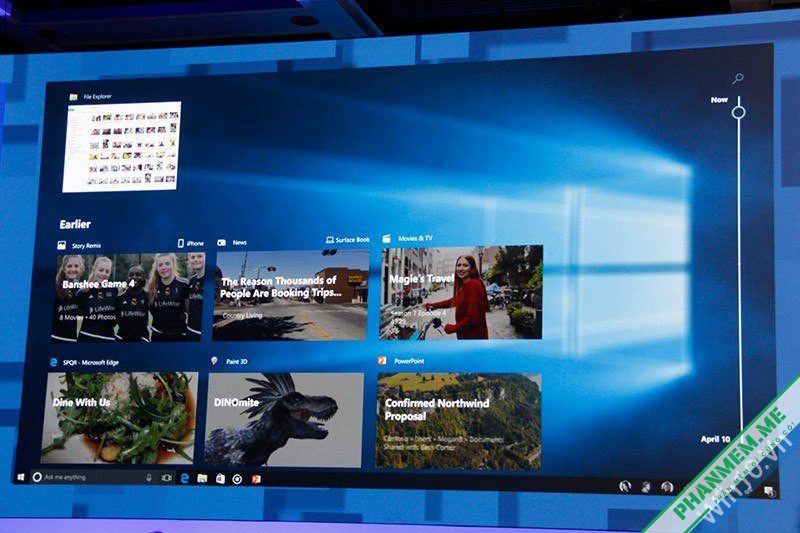The width and height of the screenshot is (800, 533).
Task: Click the Cortana circle icon
Action: pos(37,477)
